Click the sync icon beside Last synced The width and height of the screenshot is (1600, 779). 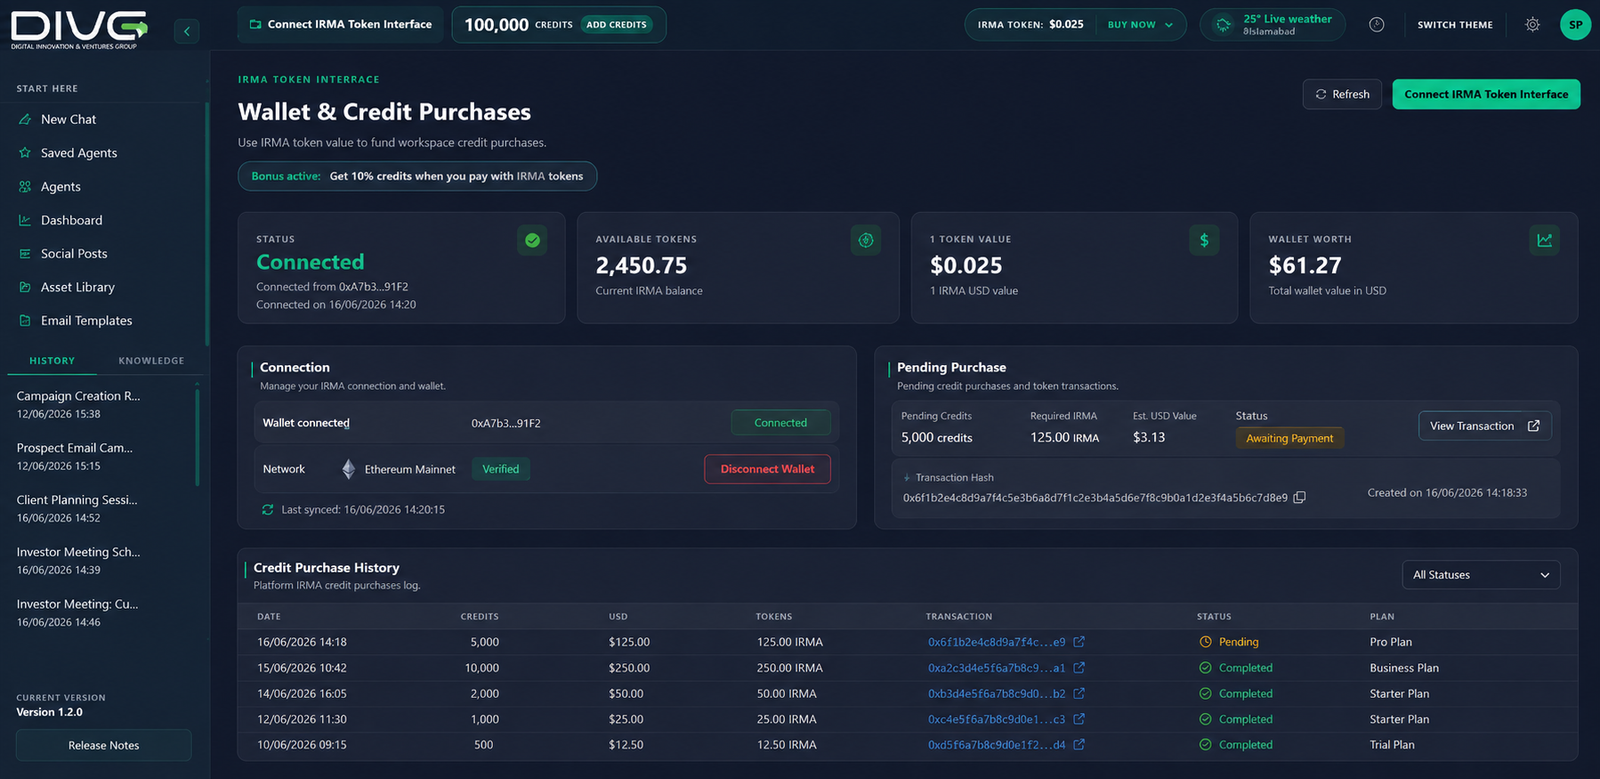pos(267,510)
